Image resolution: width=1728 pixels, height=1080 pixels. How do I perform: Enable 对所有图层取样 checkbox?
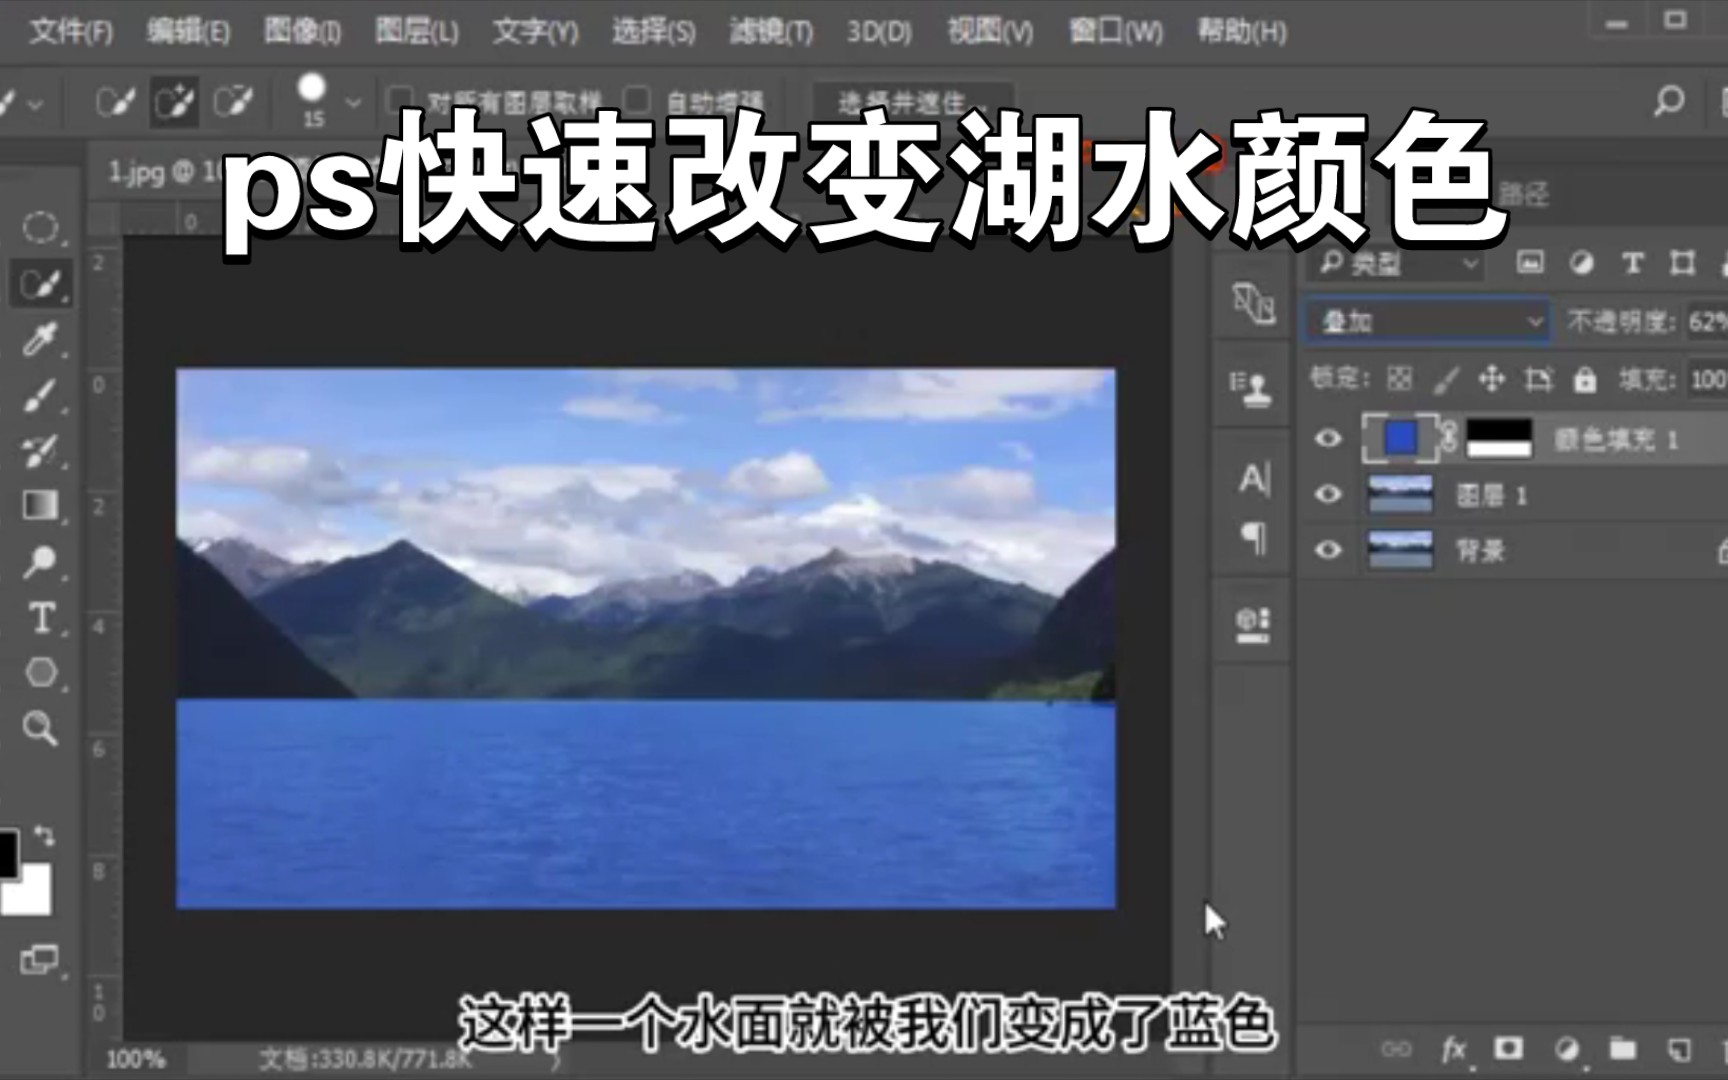400,101
